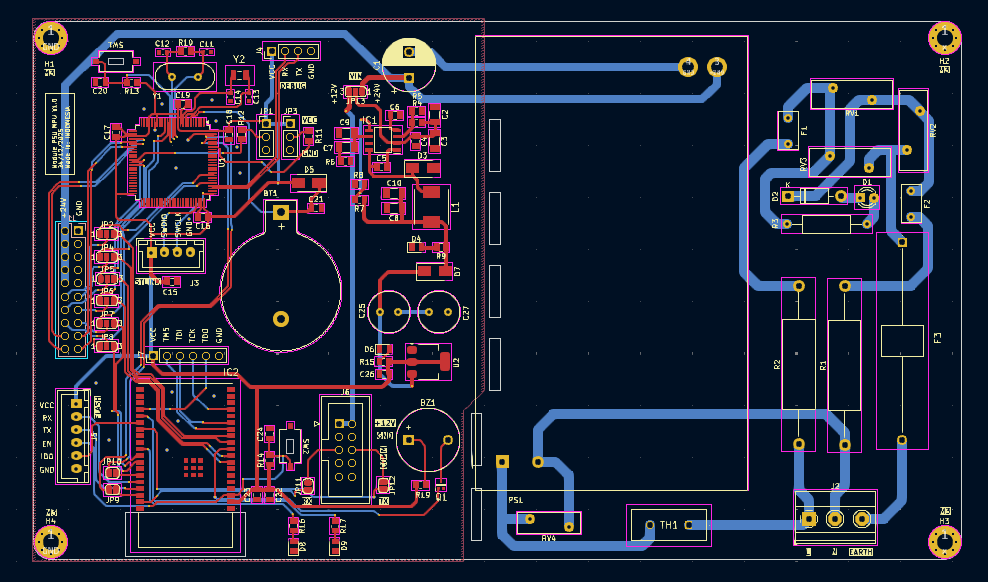Screen dimensions: 988x582
Task: Click the BT1 positive square pad
Action: pos(281,212)
